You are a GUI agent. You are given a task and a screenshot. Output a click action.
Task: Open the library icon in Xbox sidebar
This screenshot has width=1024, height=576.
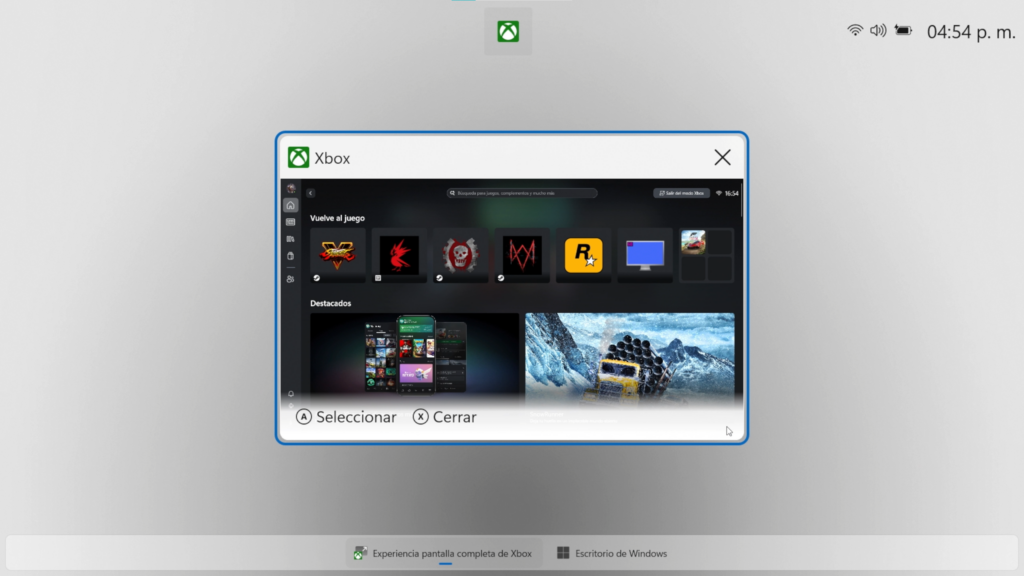pyautogui.click(x=291, y=239)
